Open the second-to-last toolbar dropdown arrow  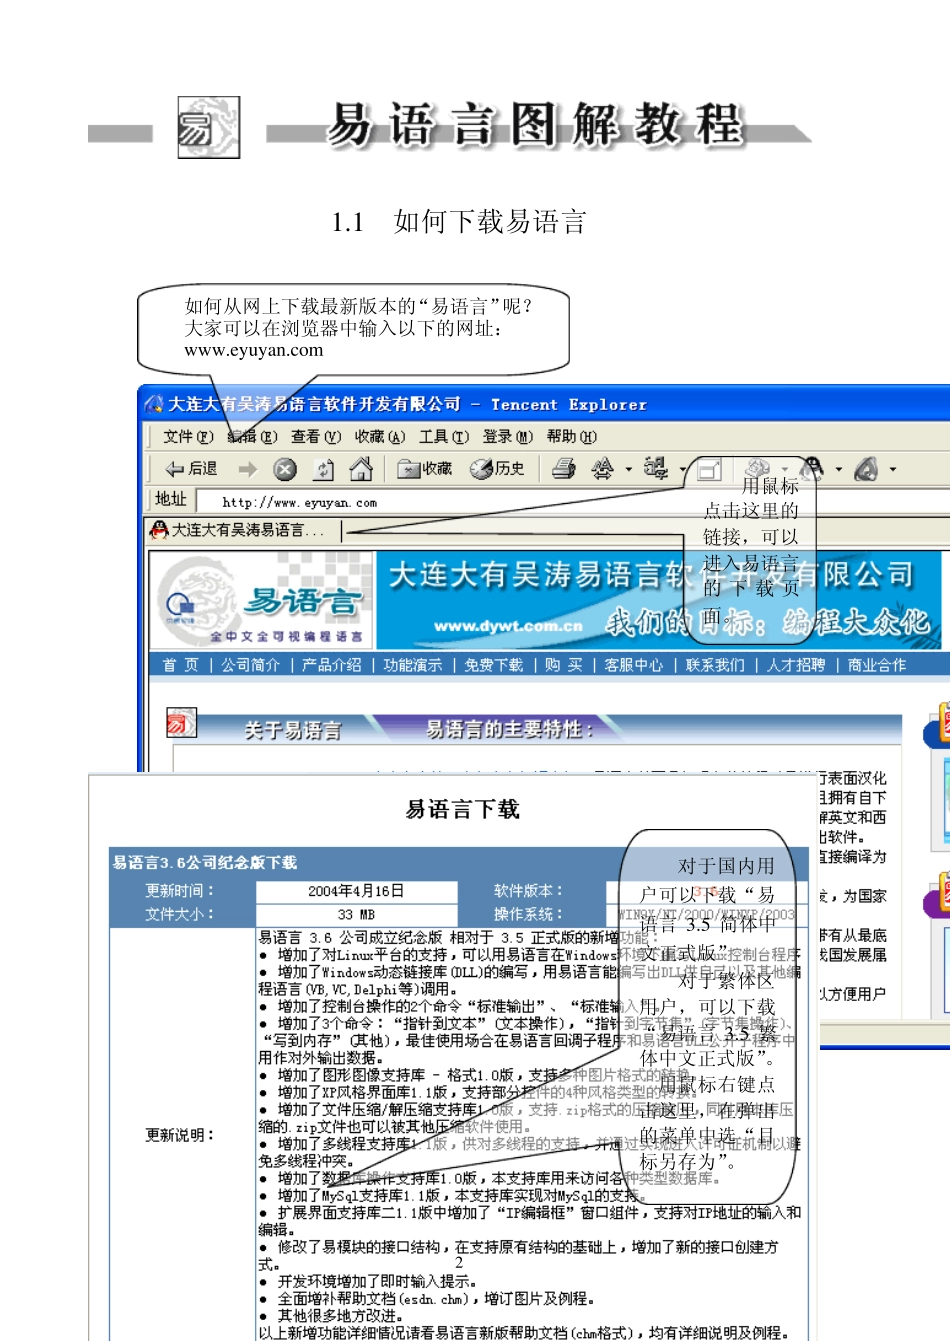[x=839, y=468]
